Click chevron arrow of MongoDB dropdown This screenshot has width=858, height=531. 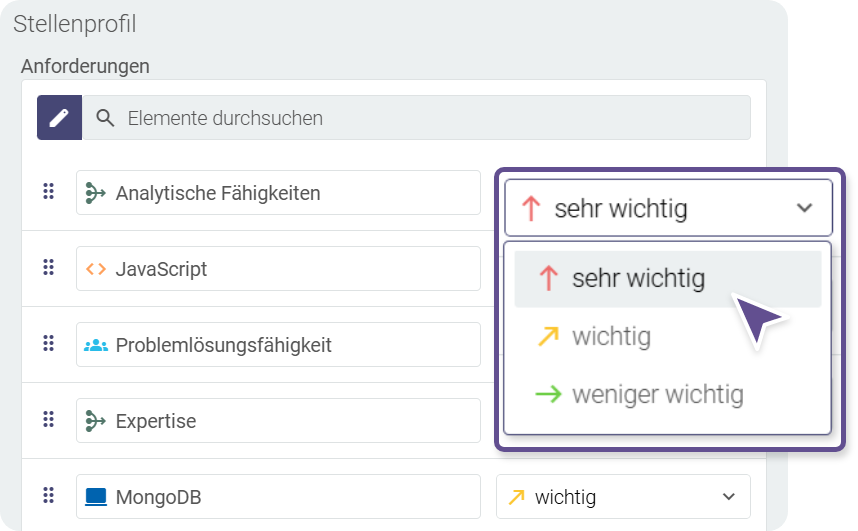[x=728, y=497]
